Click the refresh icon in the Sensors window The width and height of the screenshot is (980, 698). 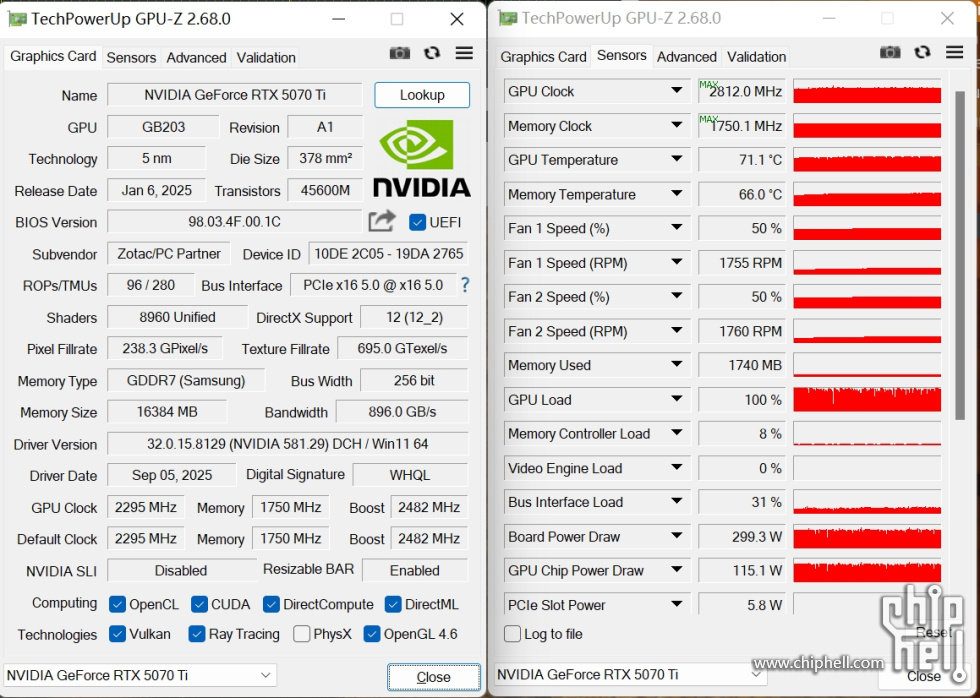click(922, 52)
